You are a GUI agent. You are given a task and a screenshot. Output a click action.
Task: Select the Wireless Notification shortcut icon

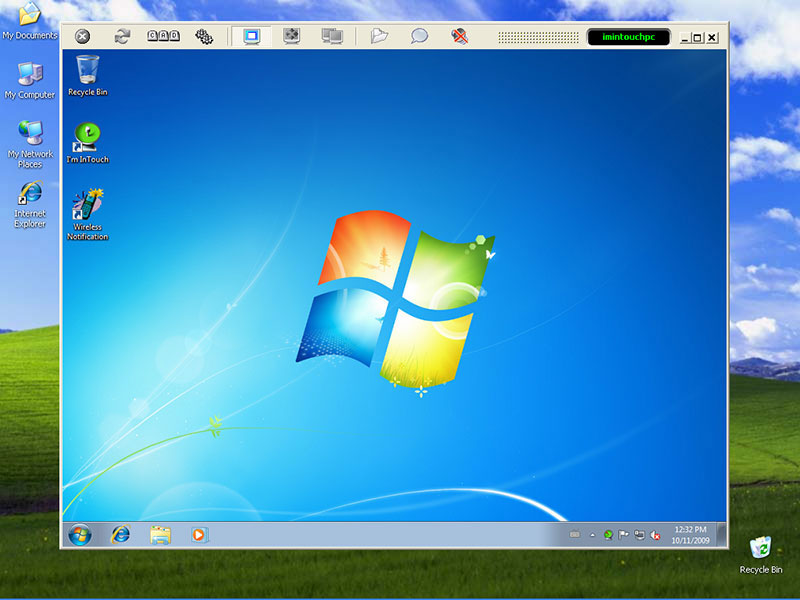[x=88, y=214]
